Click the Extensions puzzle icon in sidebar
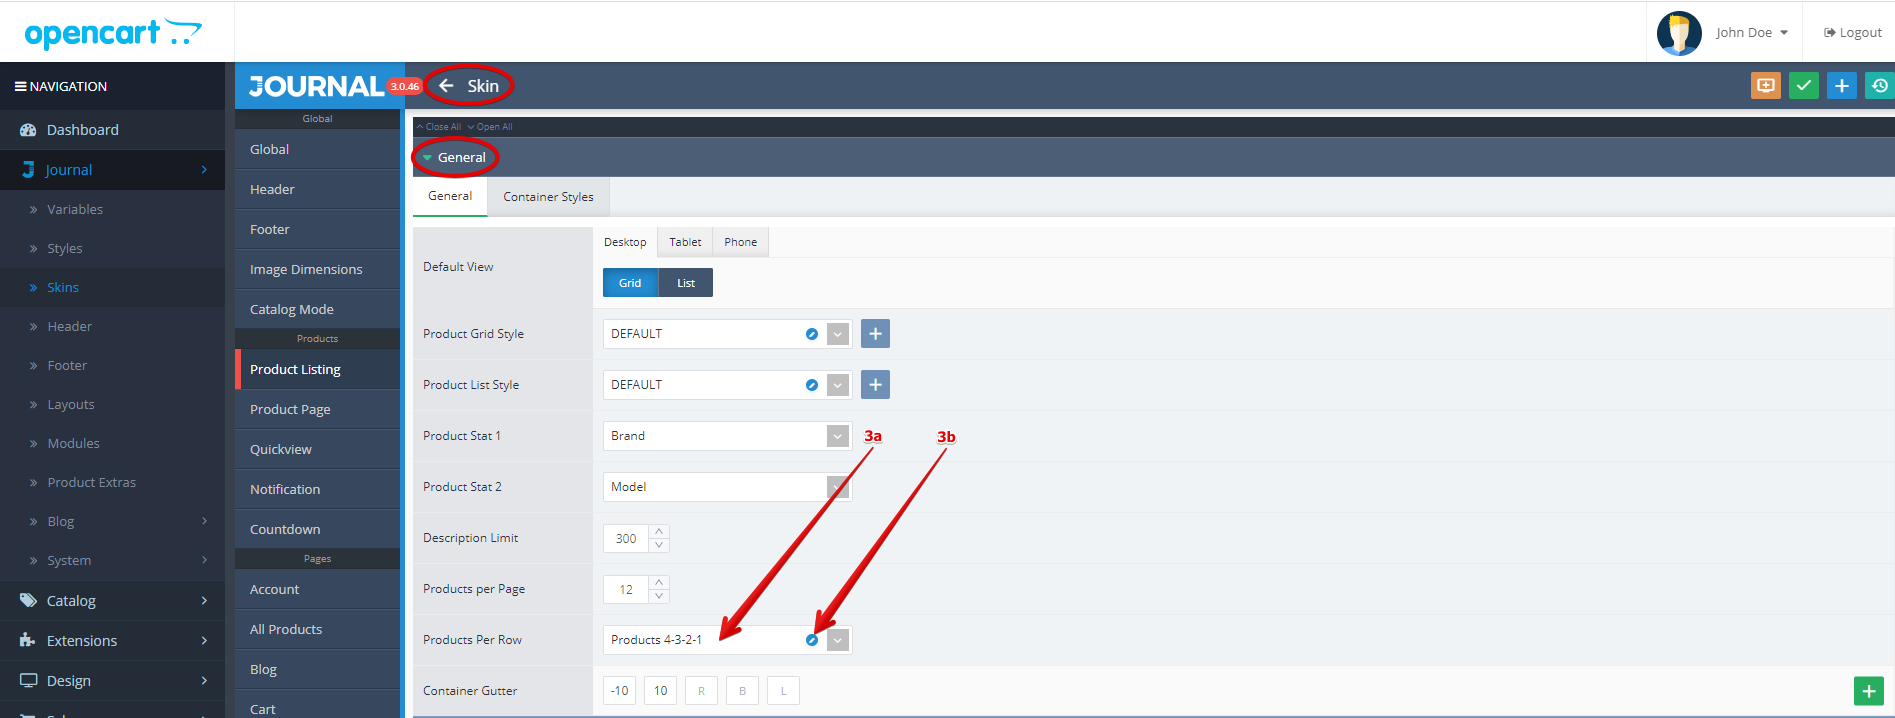Viewport: 1895px width, 718px height. (28, 641)
